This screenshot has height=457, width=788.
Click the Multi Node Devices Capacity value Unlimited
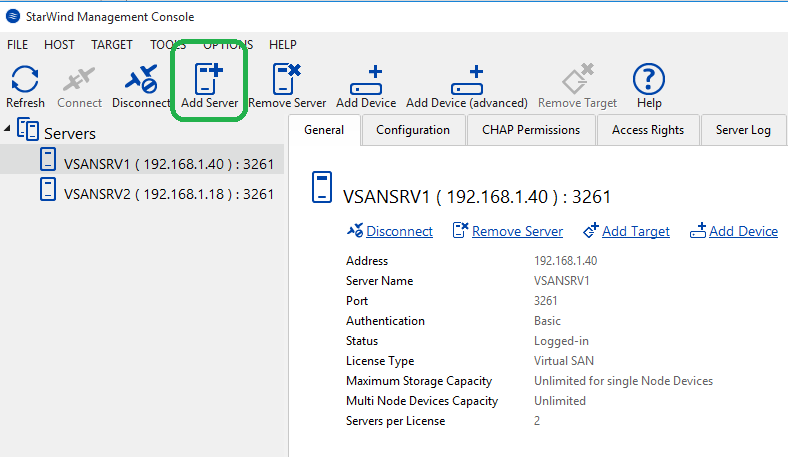click(x=560, y=401)
